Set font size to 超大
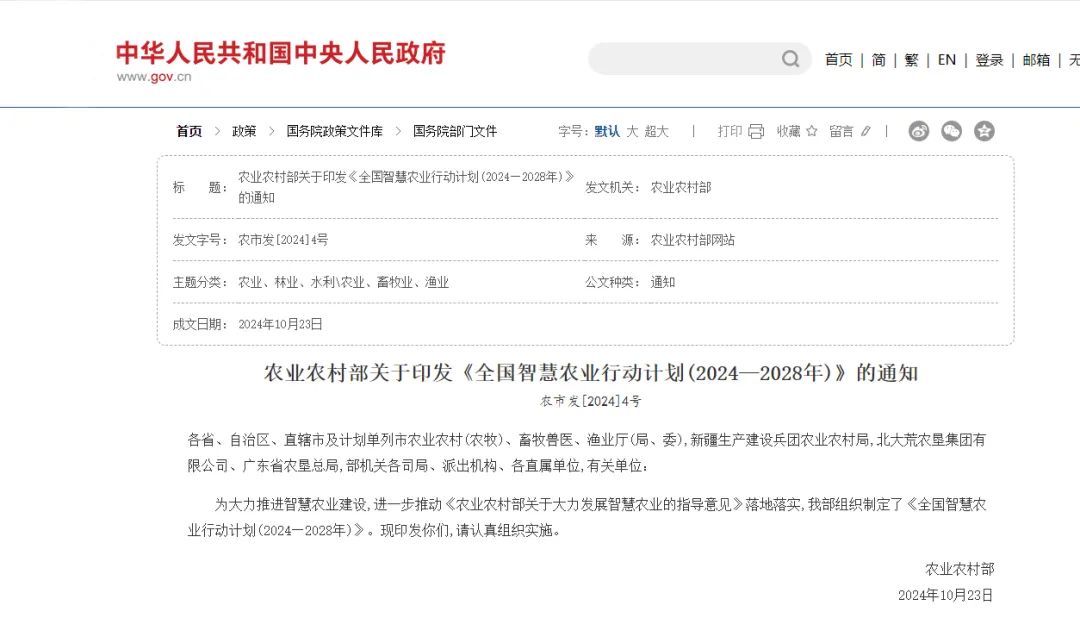Screen dimensions: 1080x618 pos(656,131)
